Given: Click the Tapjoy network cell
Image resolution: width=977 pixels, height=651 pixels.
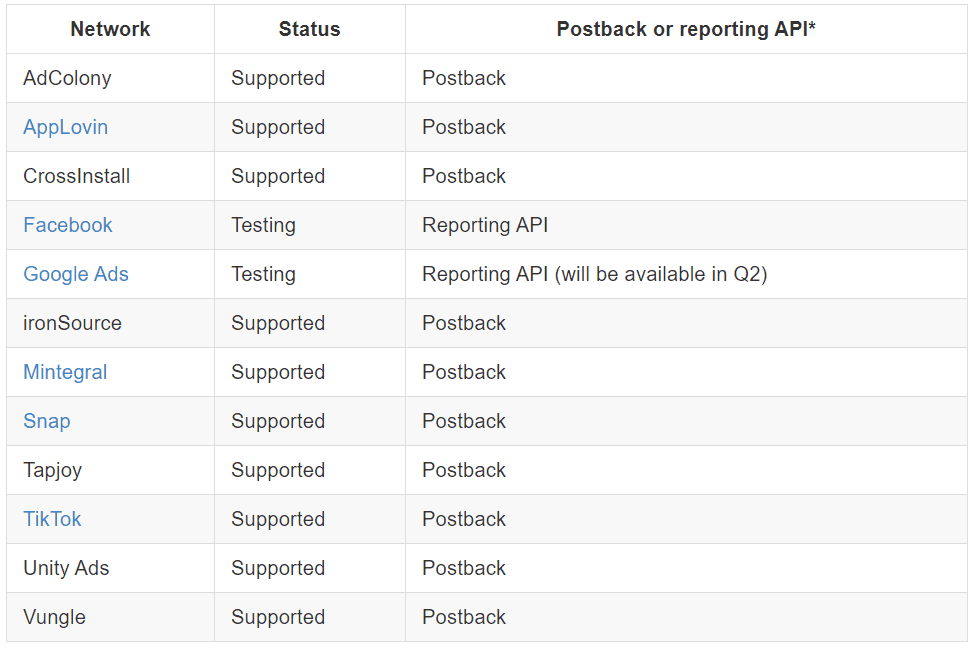Looking at the screenshot, I should point(110,470).
